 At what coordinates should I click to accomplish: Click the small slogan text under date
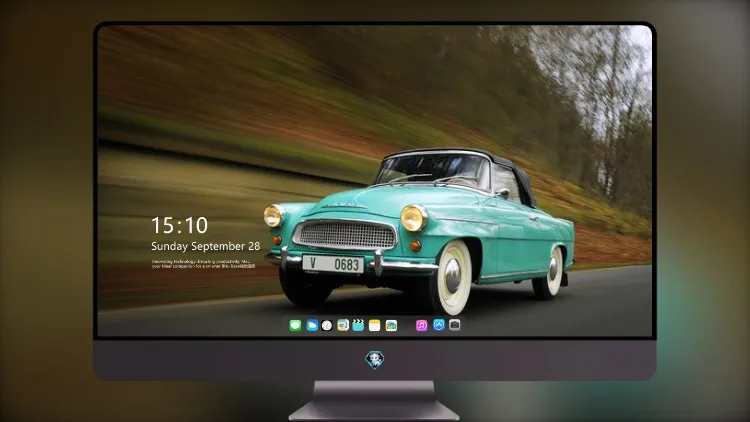(203, 264)
